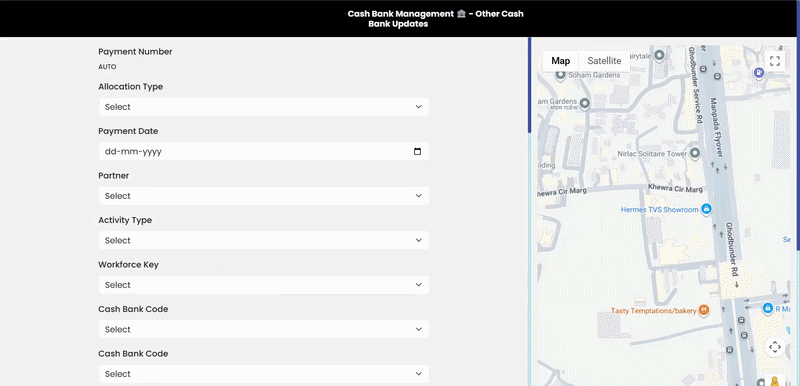This screenshot has height=386, width=800.
Task: Click the Allocation Type label
Action: click(x=131, y=87)
